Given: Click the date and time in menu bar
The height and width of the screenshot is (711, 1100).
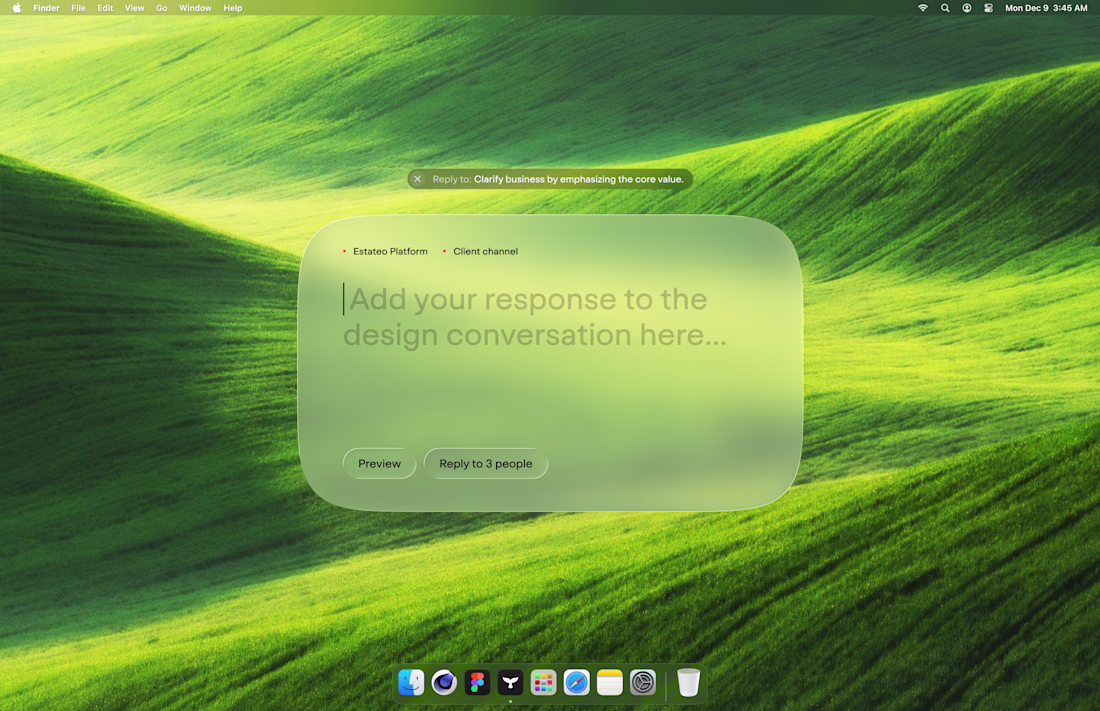Looking at the screenshot, I should (1046, 8).
